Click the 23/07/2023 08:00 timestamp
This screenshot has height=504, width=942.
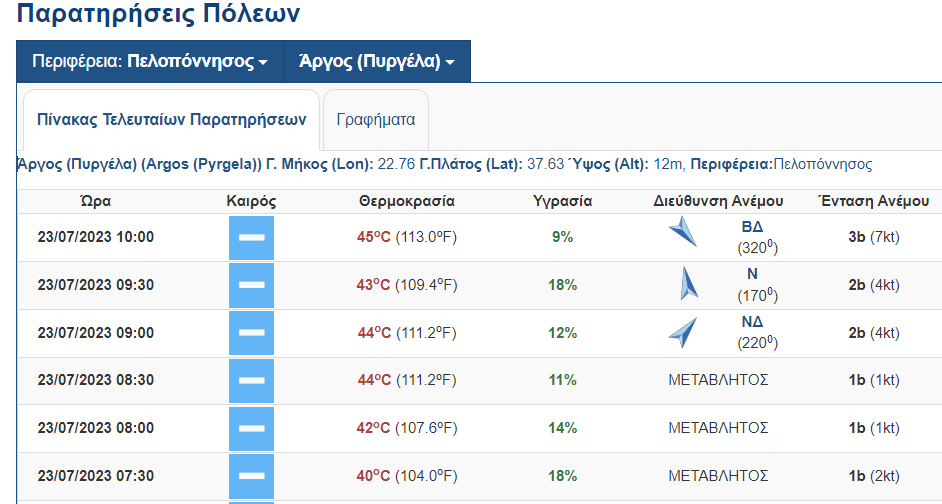point(96,428)
